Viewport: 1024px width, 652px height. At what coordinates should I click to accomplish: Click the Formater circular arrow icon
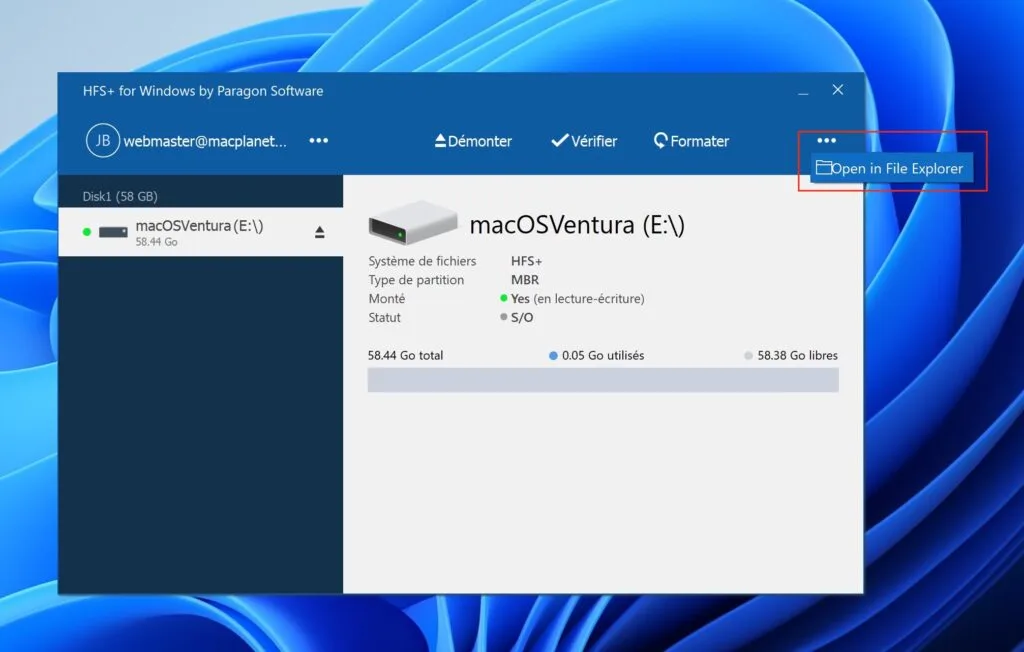pyautogui.click(x=659, y=141)
